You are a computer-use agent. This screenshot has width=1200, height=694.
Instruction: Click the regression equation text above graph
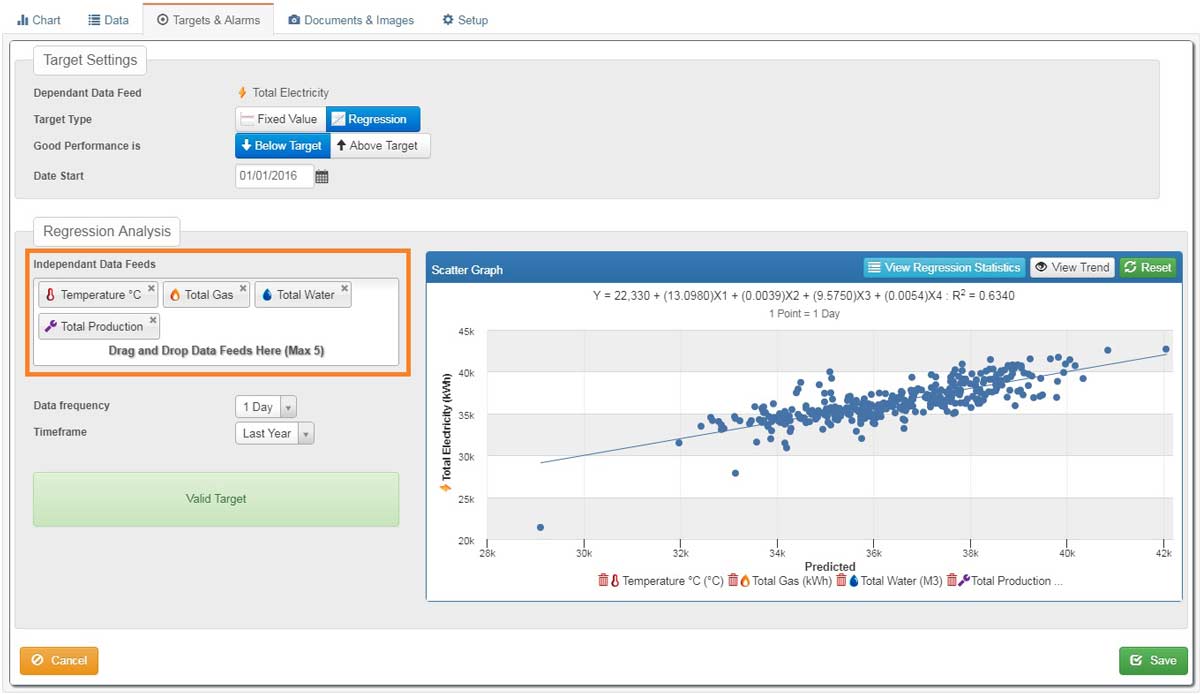804,296
